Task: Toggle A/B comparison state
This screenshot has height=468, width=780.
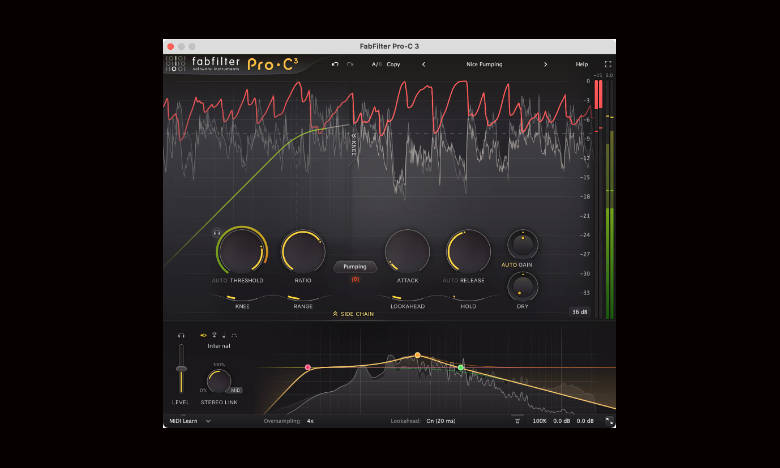Action: tap(376, 64)
